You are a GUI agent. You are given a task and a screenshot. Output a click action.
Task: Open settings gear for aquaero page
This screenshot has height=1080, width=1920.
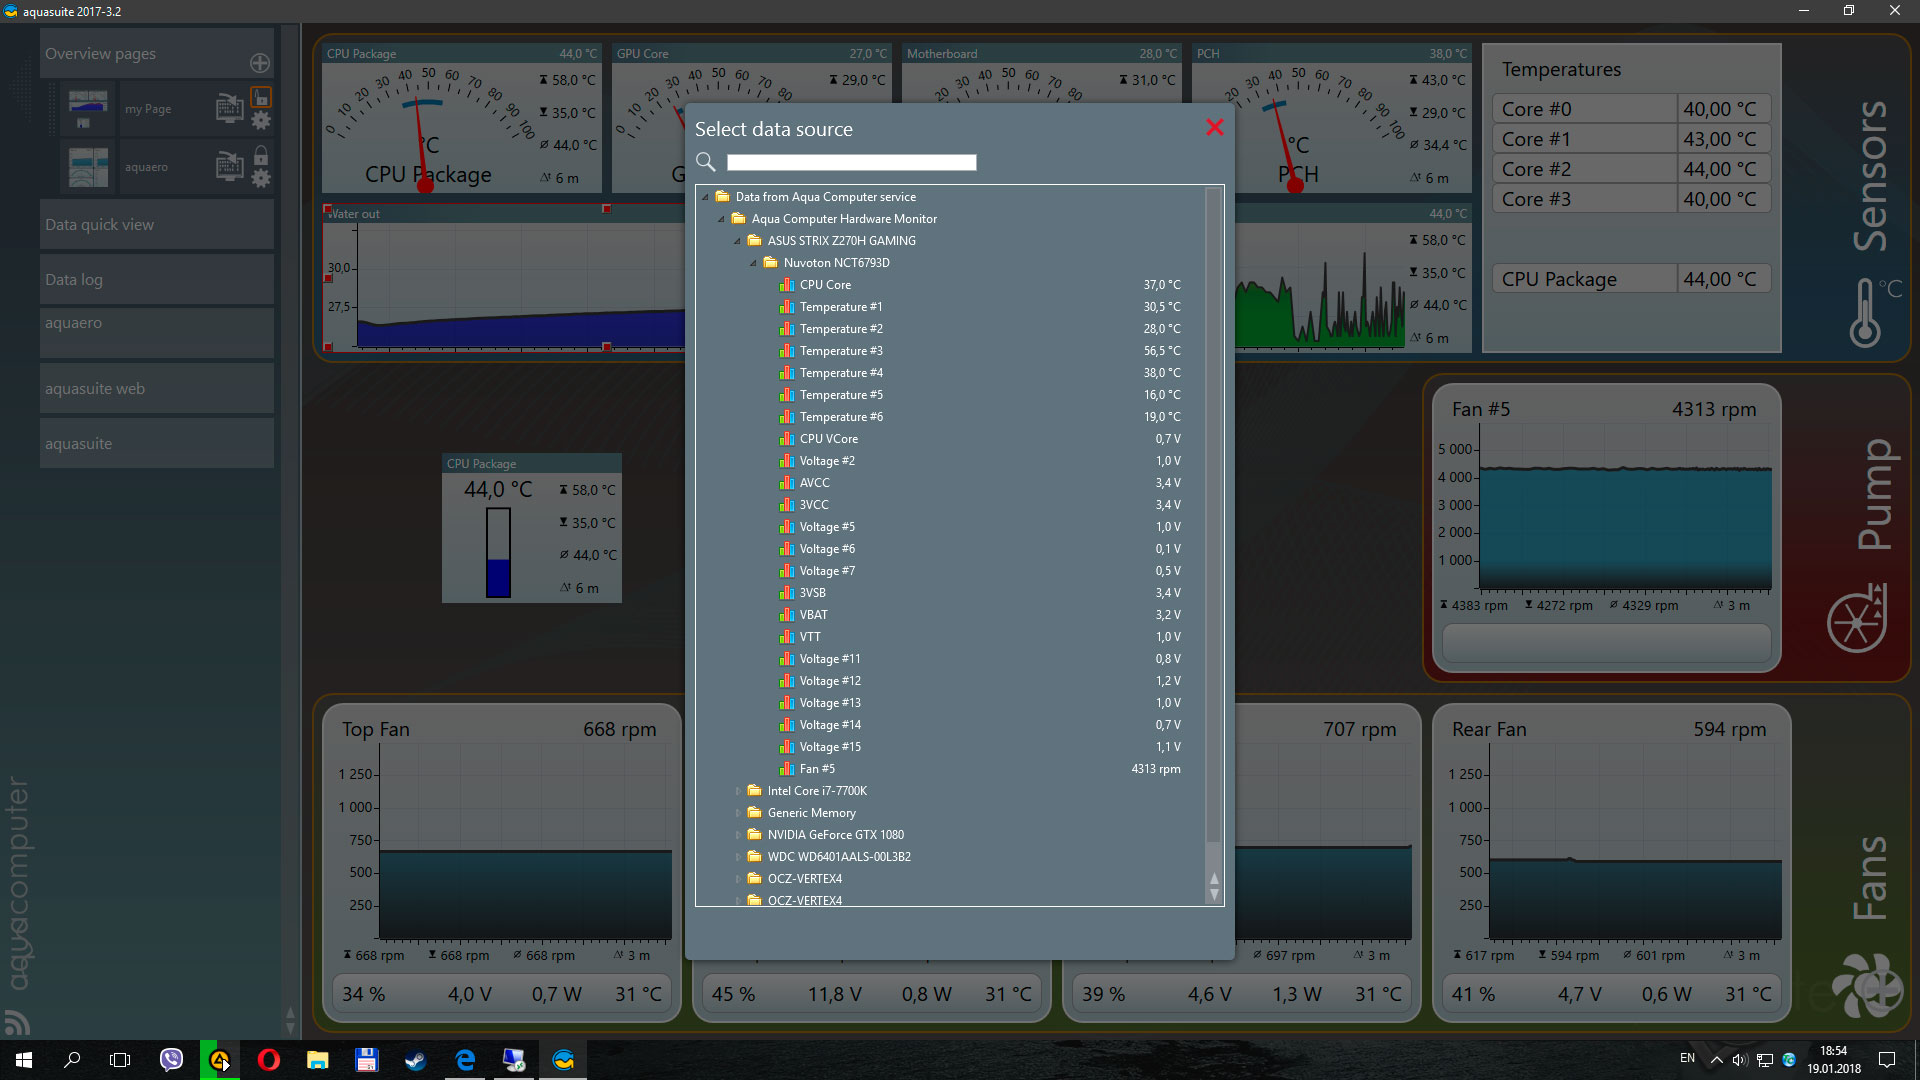[261, 180]
